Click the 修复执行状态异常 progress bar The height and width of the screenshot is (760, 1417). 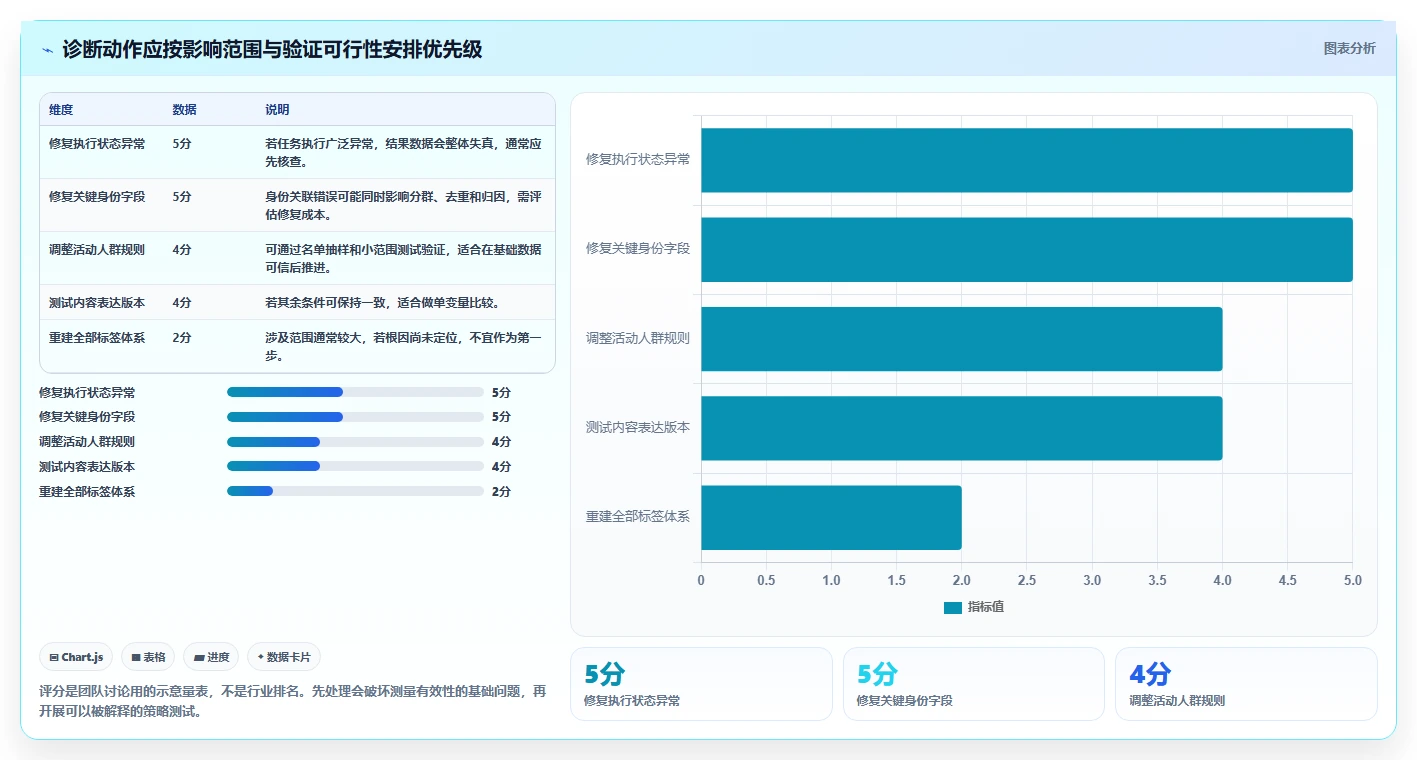coord(355,392)
